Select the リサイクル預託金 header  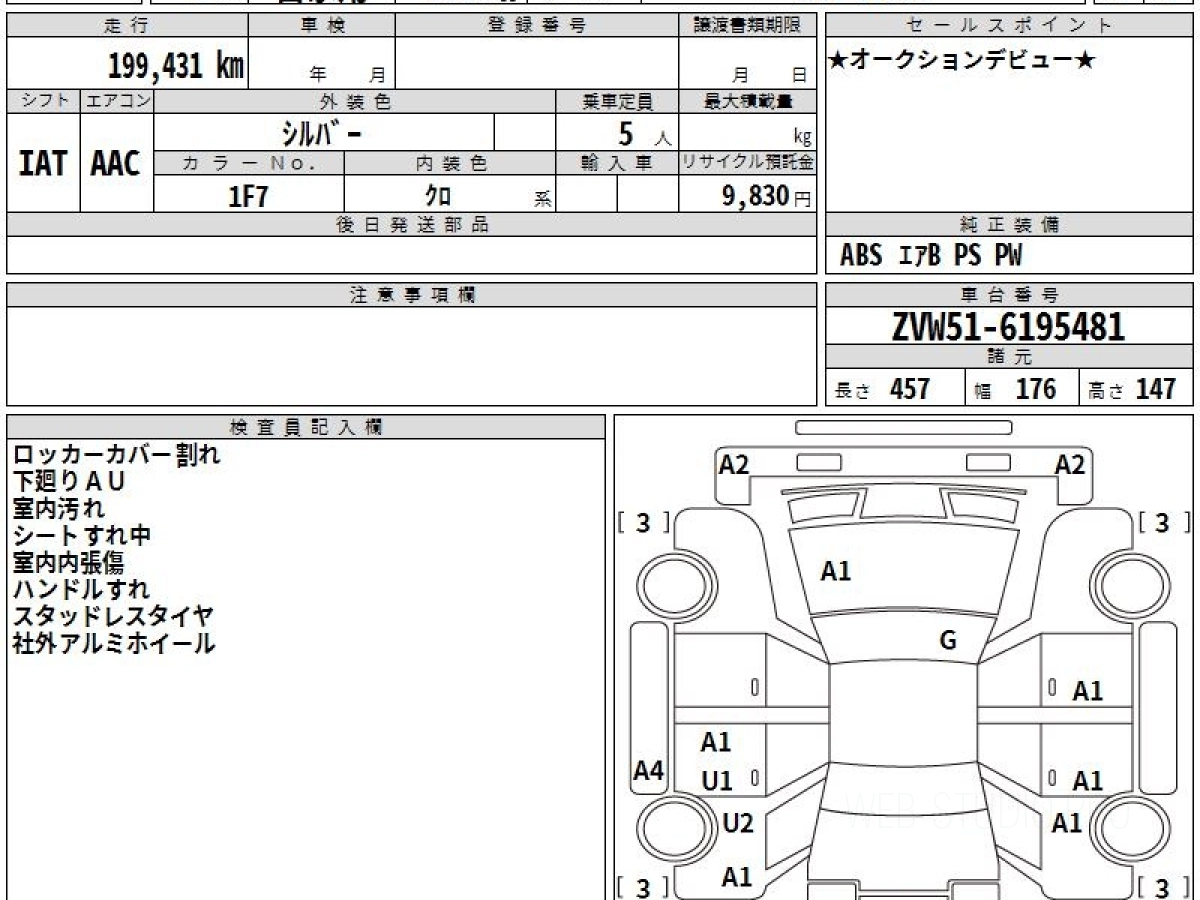(747, 163)
